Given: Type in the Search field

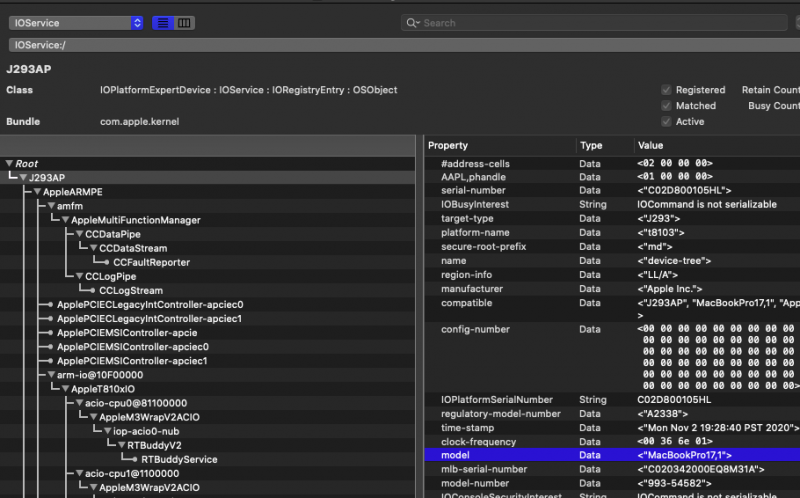Looking at the screenshot, I should click(600, 23).
